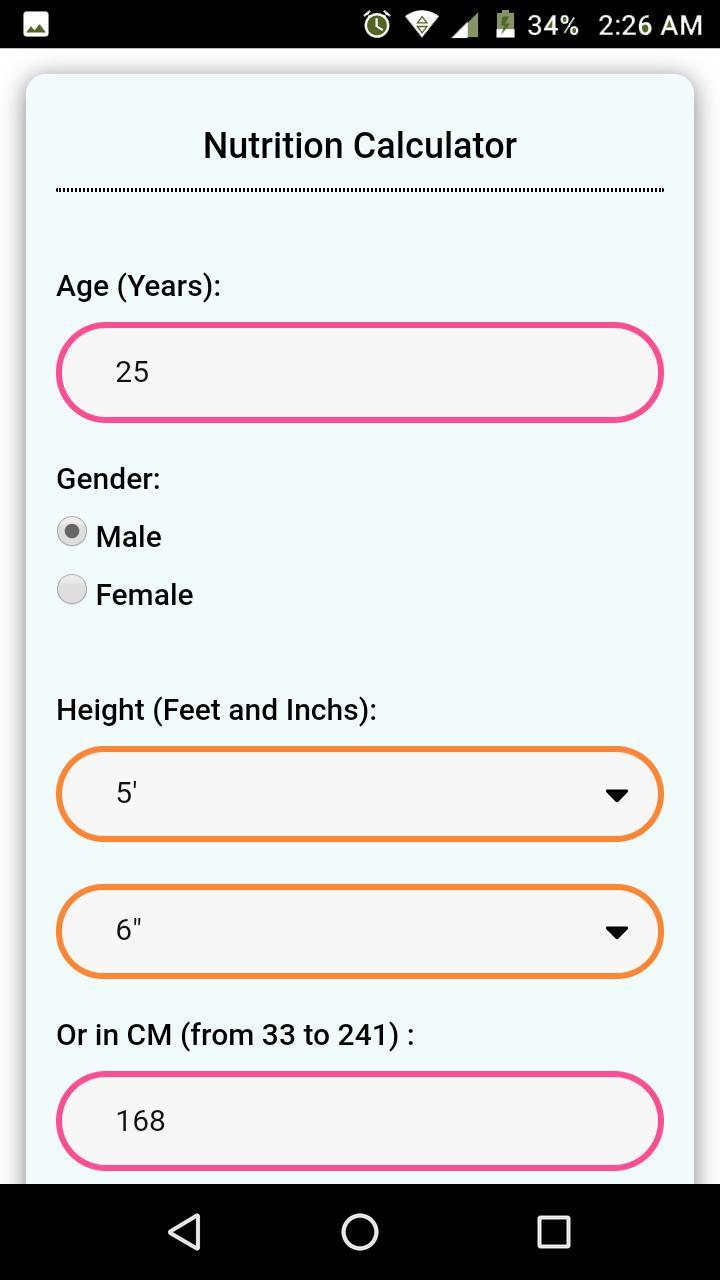Open the feet height dropdown showing 5'
The width and height of the screenshot is (720, 1280).
tap(359, 793)
